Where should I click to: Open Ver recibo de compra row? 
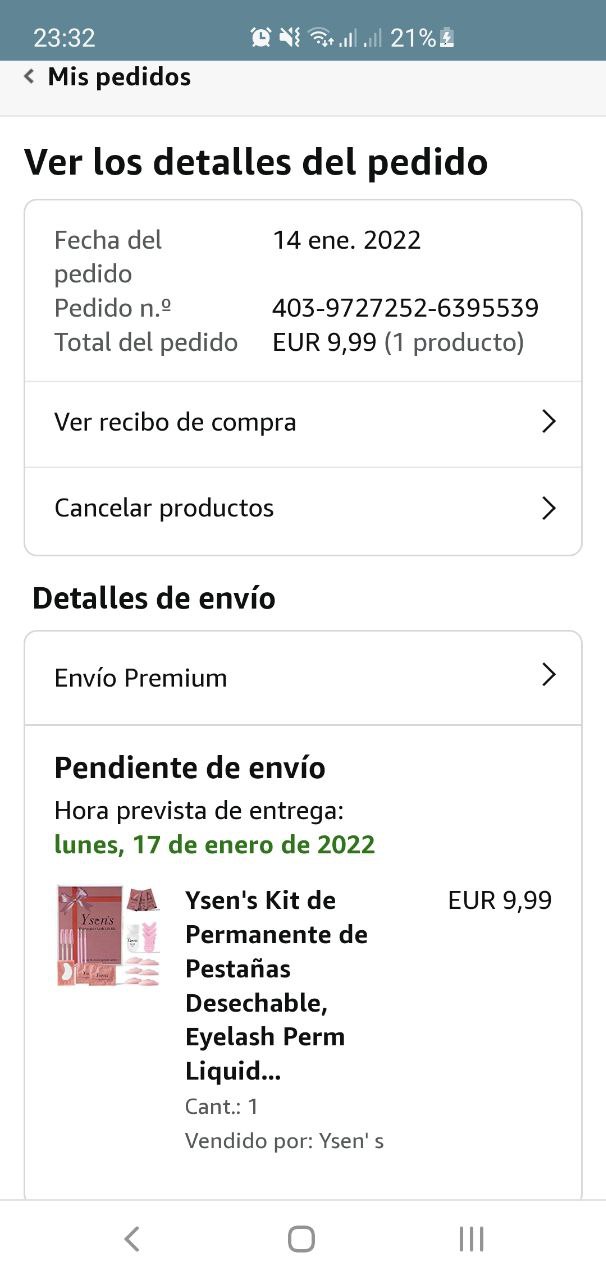point(175,422)
